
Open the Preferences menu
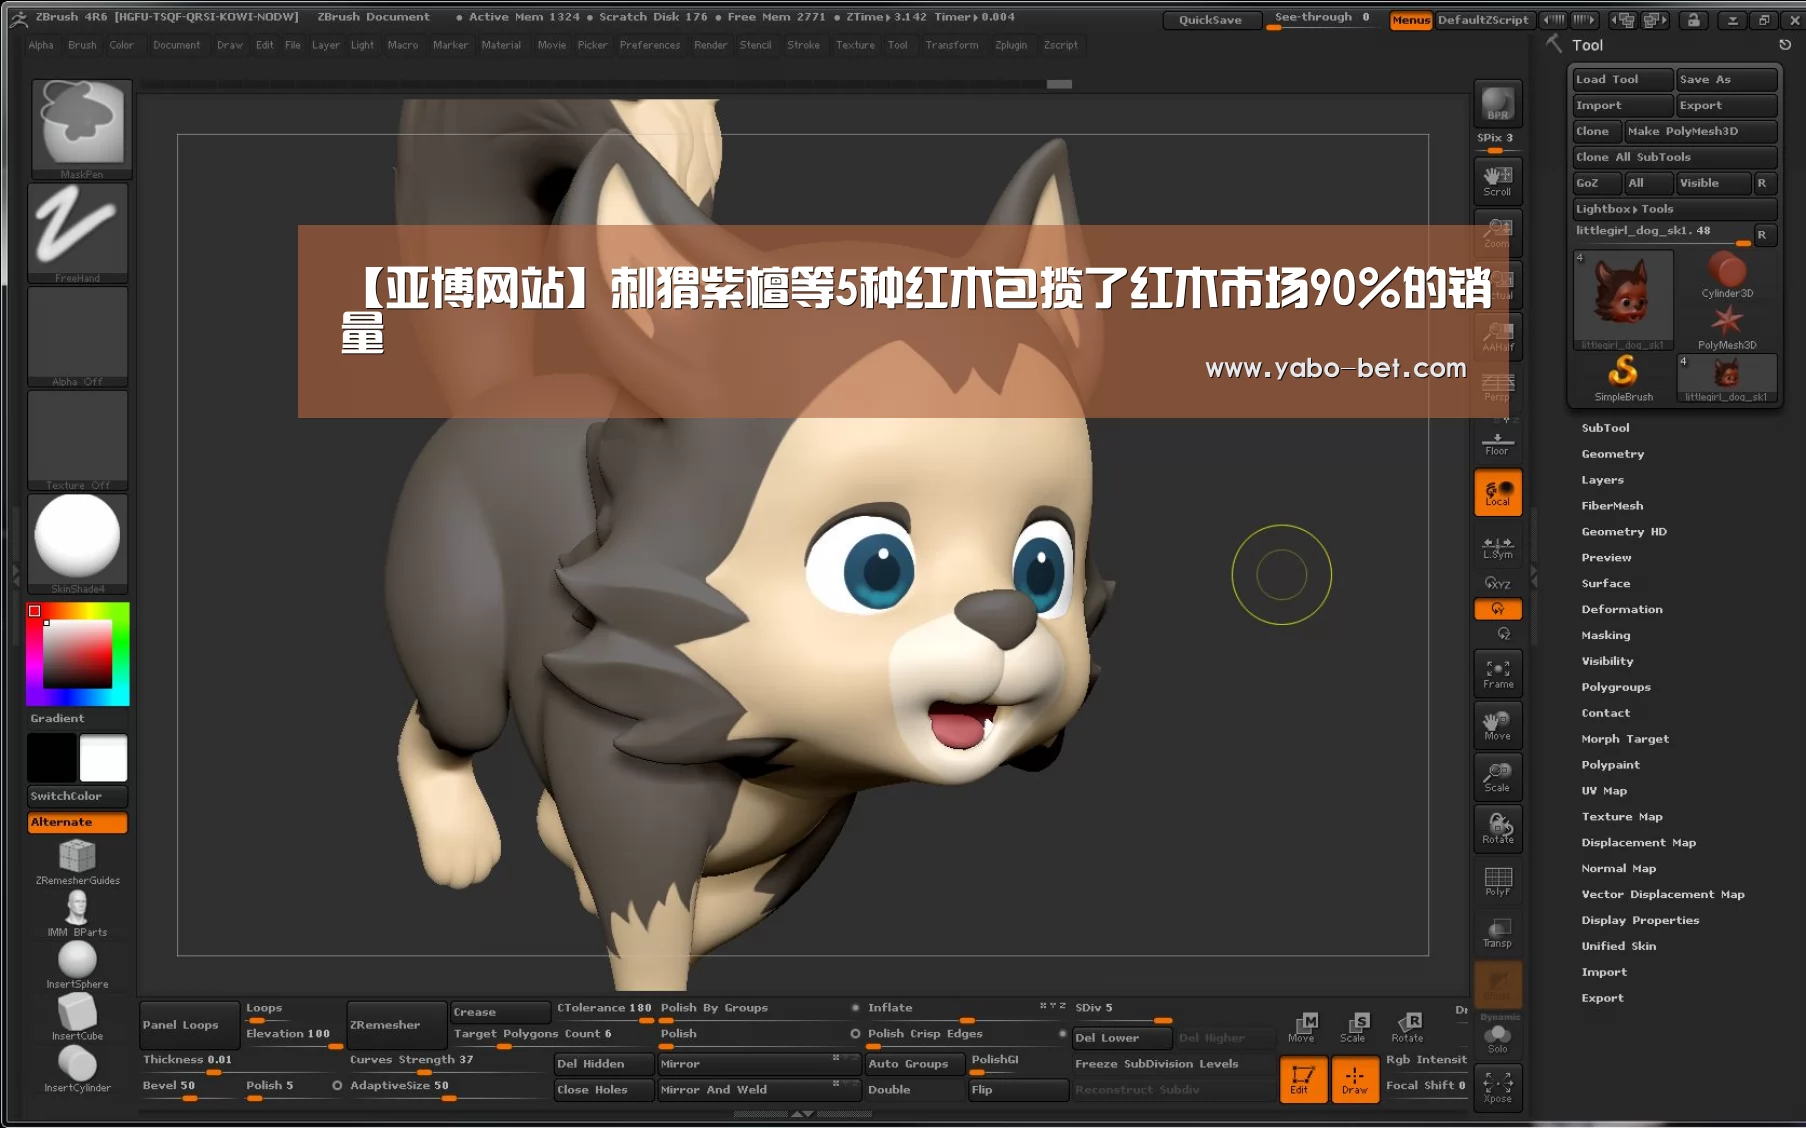click(650, 45)
